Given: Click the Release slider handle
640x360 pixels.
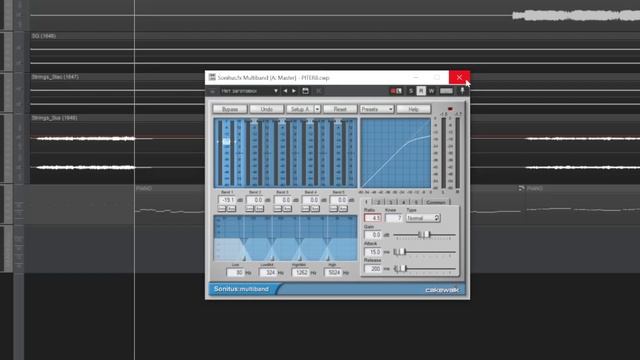Looking at the screenshot, I should pyautogui.click(x=401, y=269).
